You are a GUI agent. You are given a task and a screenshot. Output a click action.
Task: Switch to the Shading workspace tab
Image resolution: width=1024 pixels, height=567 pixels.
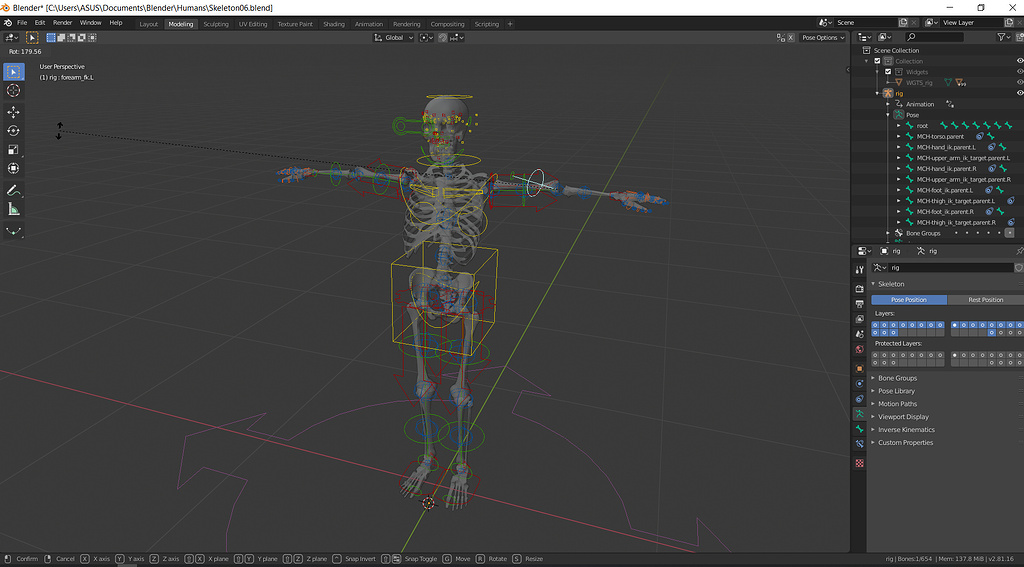click(334, 24)
